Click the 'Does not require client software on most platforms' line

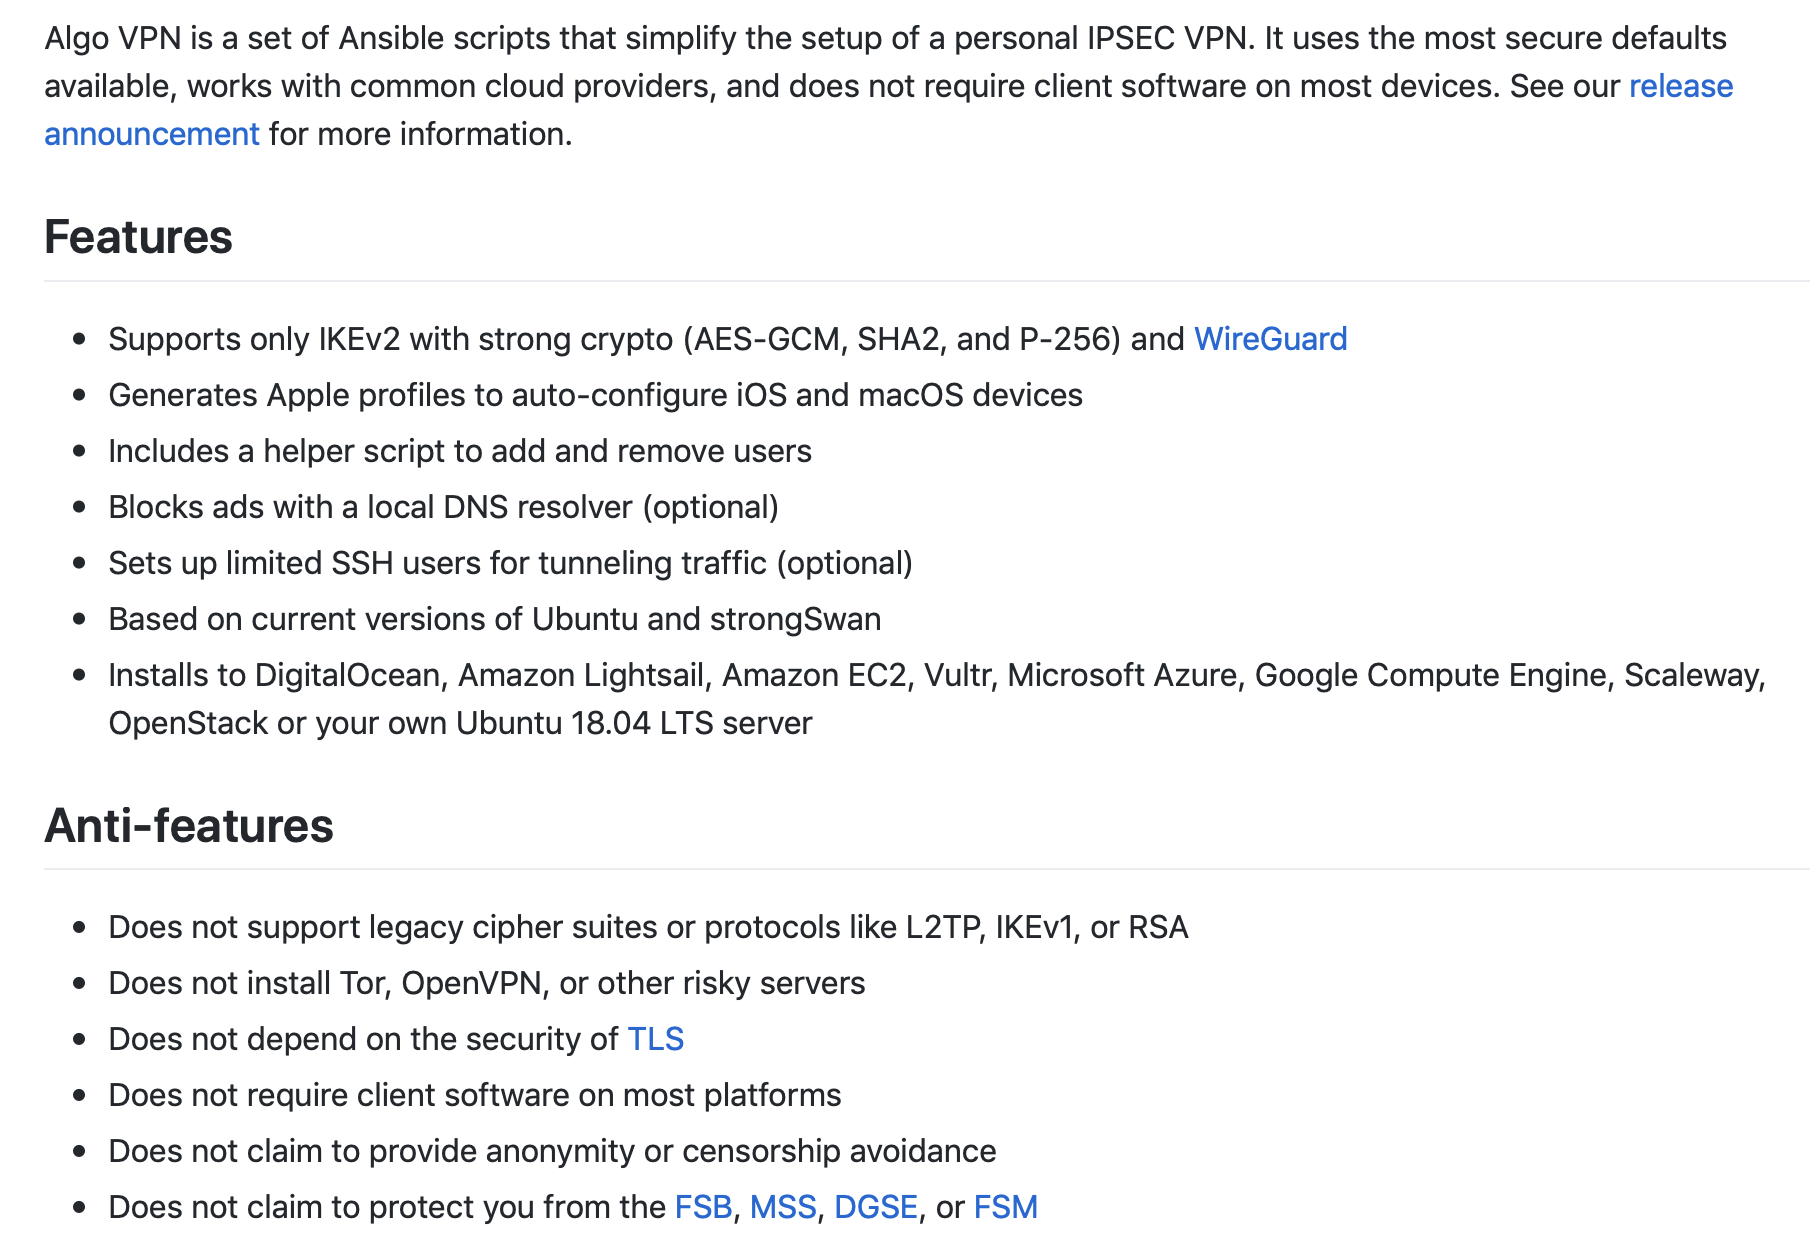coord(474,1095)
